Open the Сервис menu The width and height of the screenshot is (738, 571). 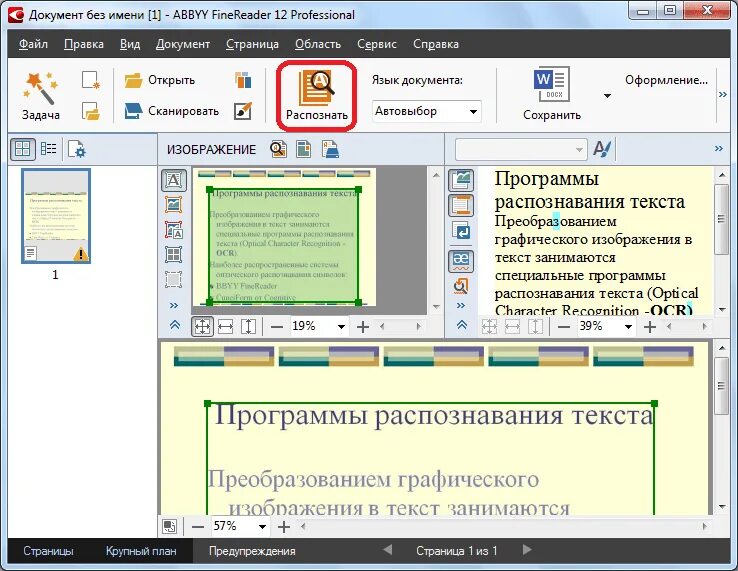[377, 44]
